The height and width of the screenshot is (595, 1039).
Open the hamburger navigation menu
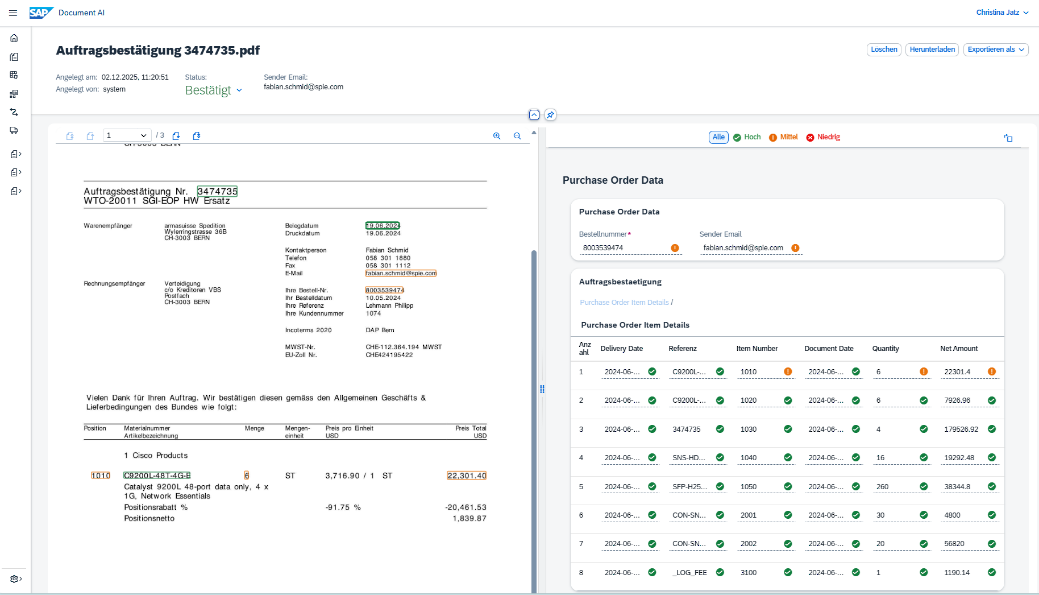13,13
